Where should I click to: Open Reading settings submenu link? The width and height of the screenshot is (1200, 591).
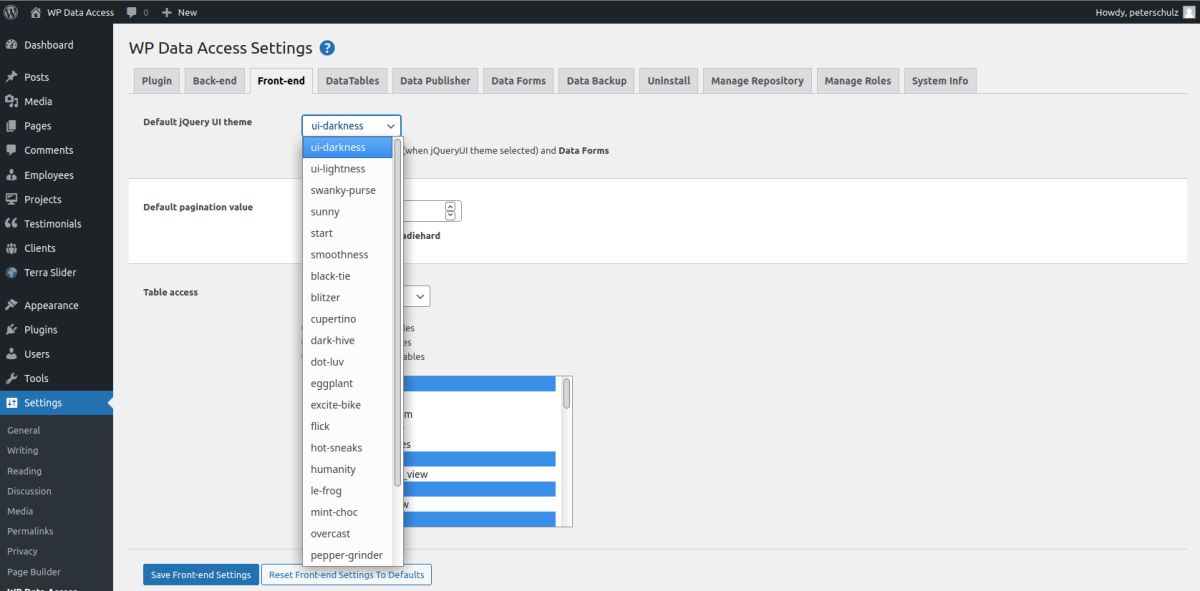coord(24,471)
